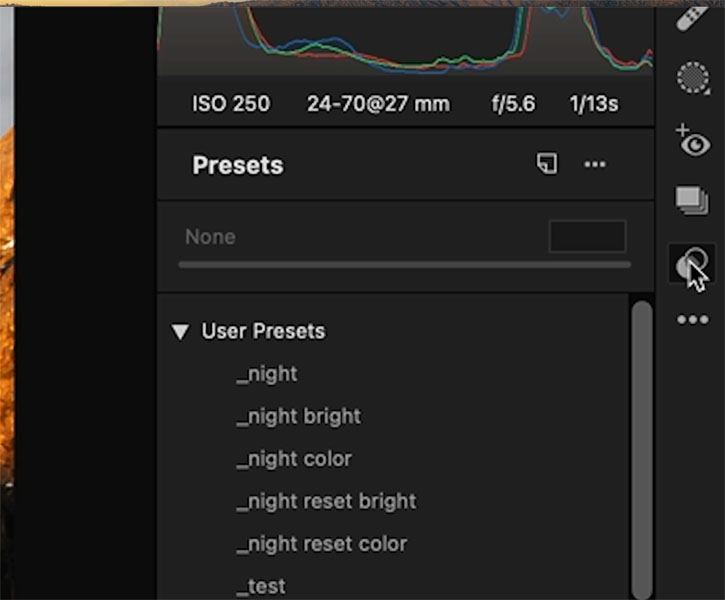
Task: Click the preset amount slider track
Action: pyautogui.click(x=405, y=265)
